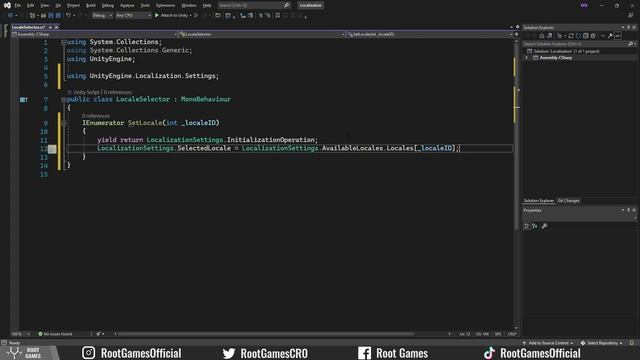This screenshot has height=360, width=640.
Task: Click Attach to Unity play button
Action: tap(171, 16)
